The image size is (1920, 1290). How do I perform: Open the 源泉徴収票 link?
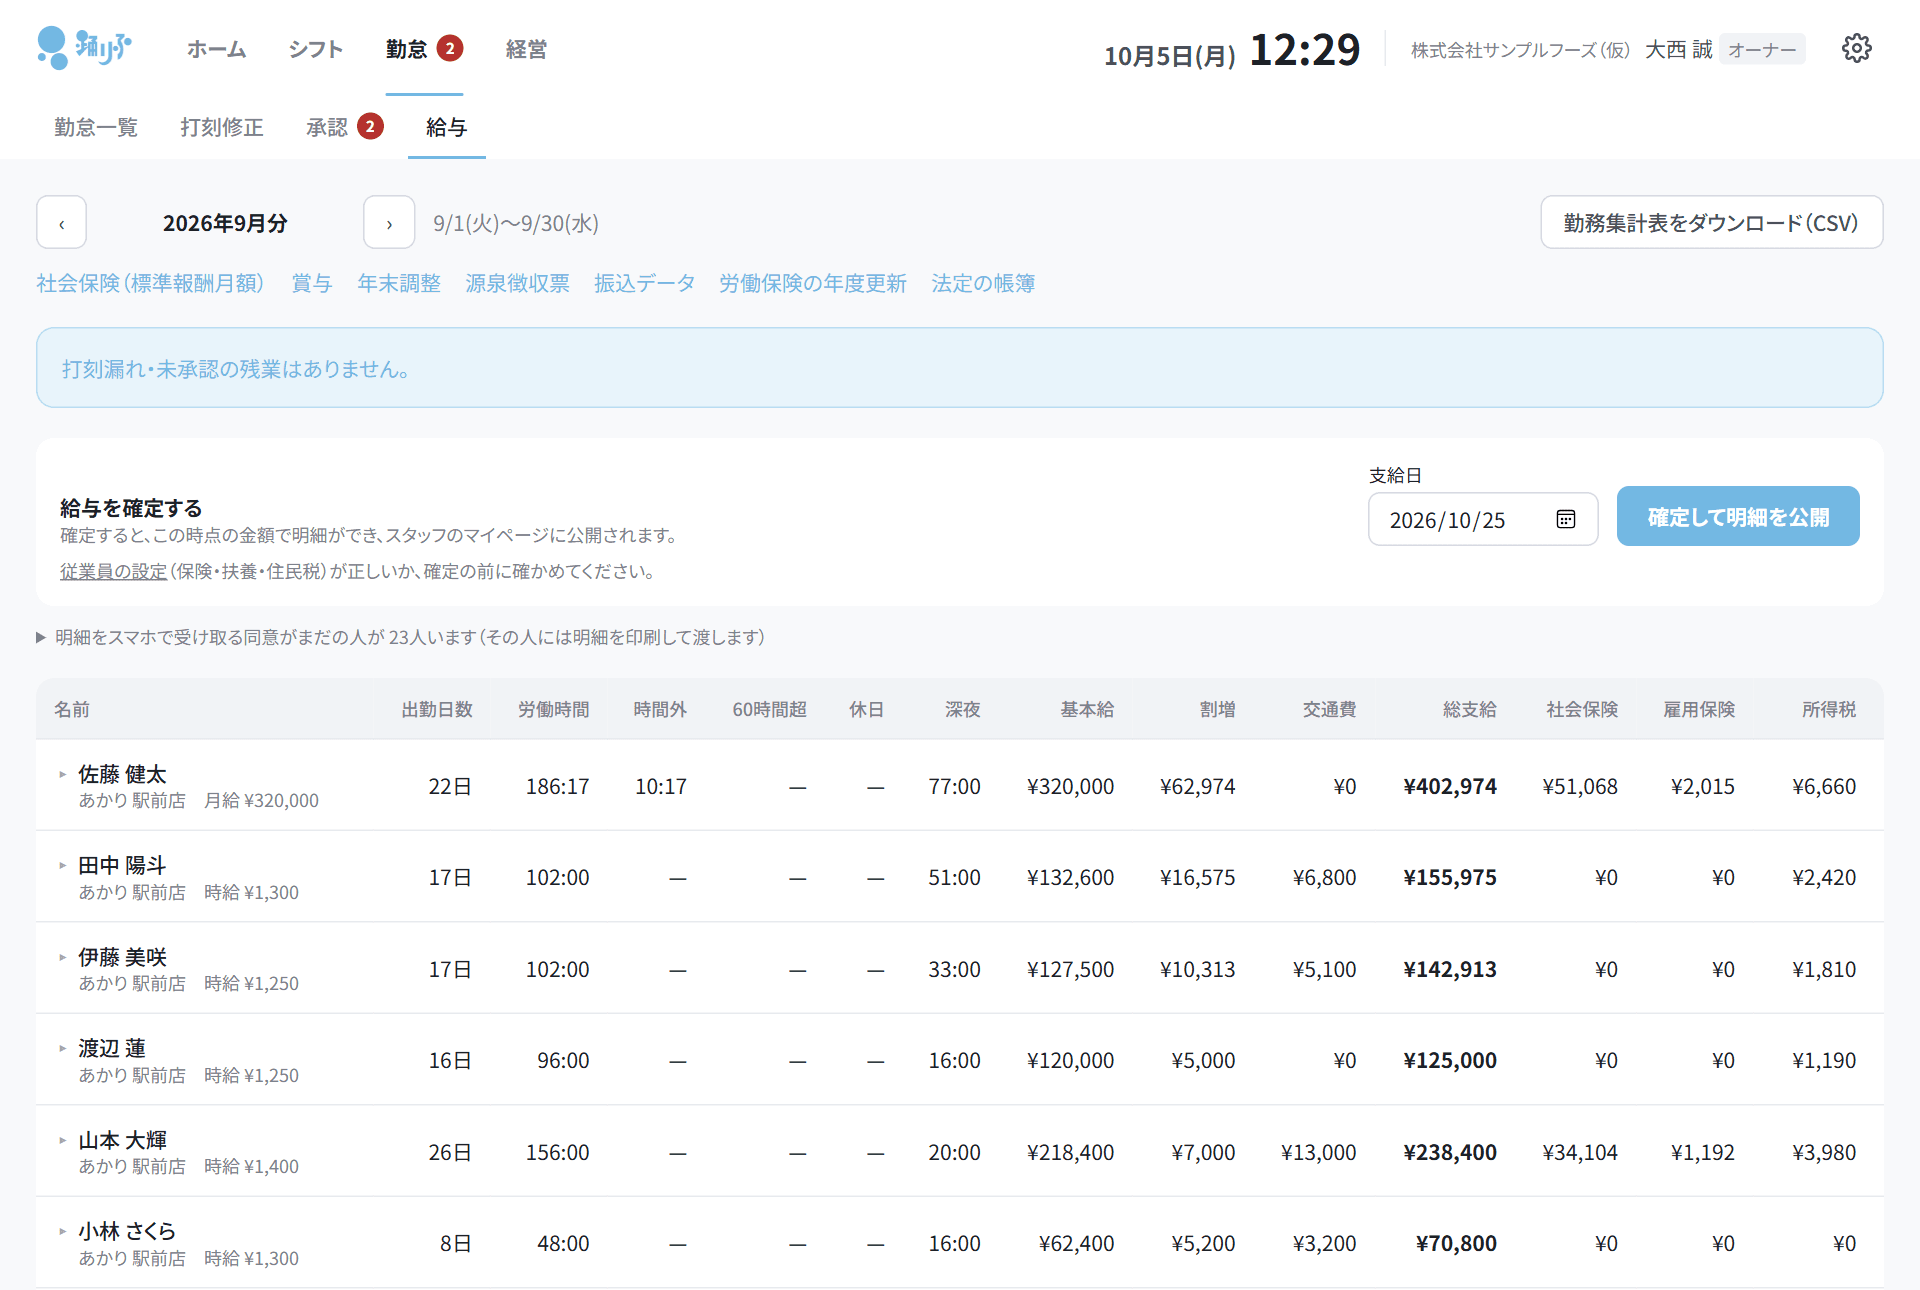(x=517, y=284)
